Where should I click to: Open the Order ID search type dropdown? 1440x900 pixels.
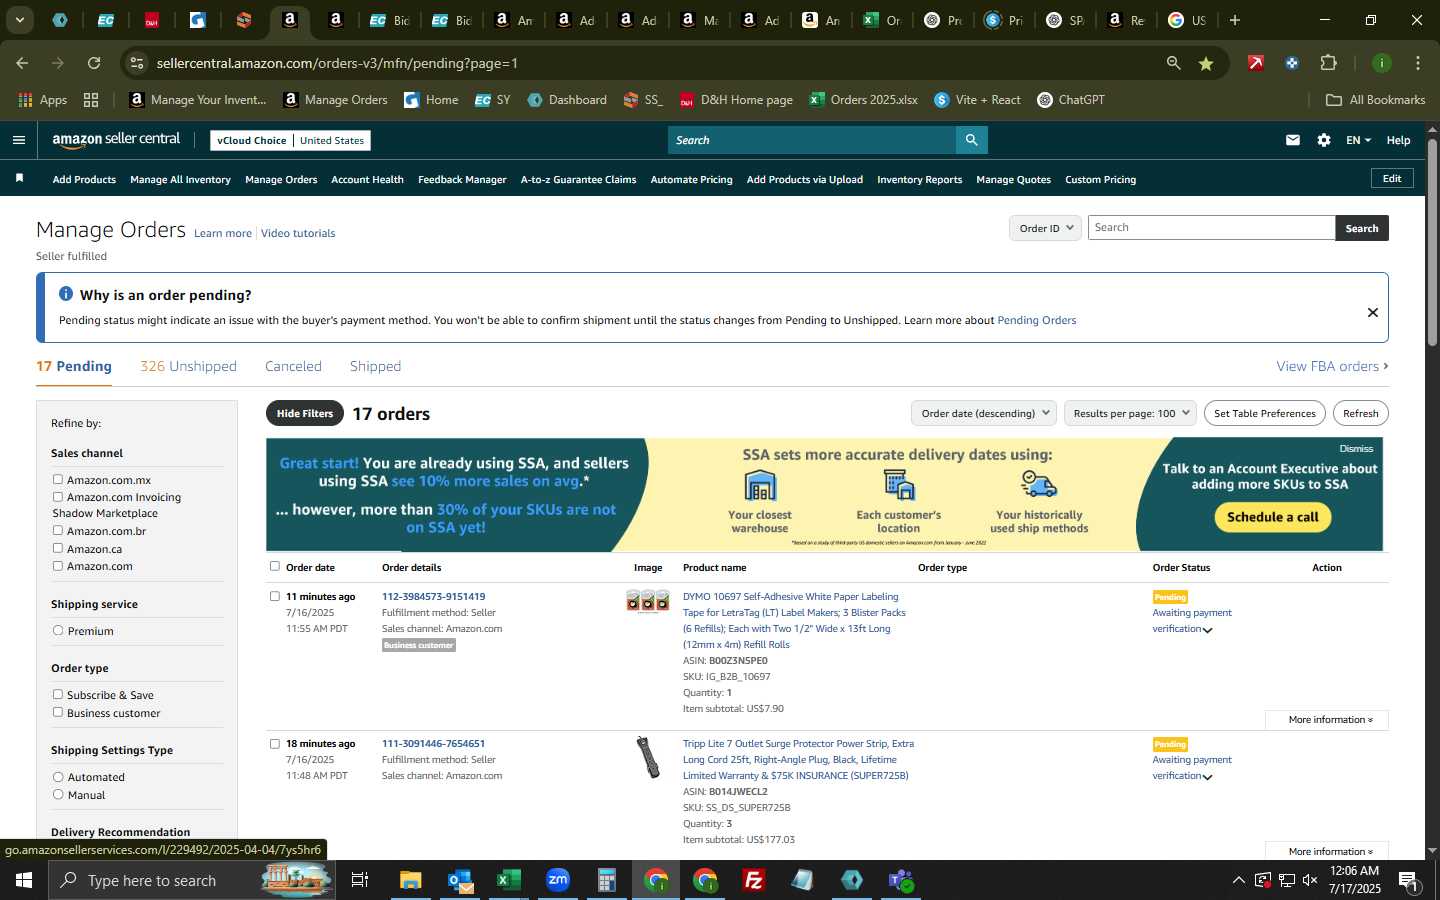click(1045, 228)
